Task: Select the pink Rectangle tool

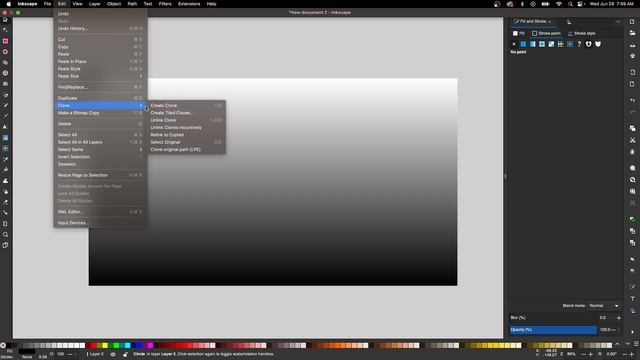Action: [5, 41]
